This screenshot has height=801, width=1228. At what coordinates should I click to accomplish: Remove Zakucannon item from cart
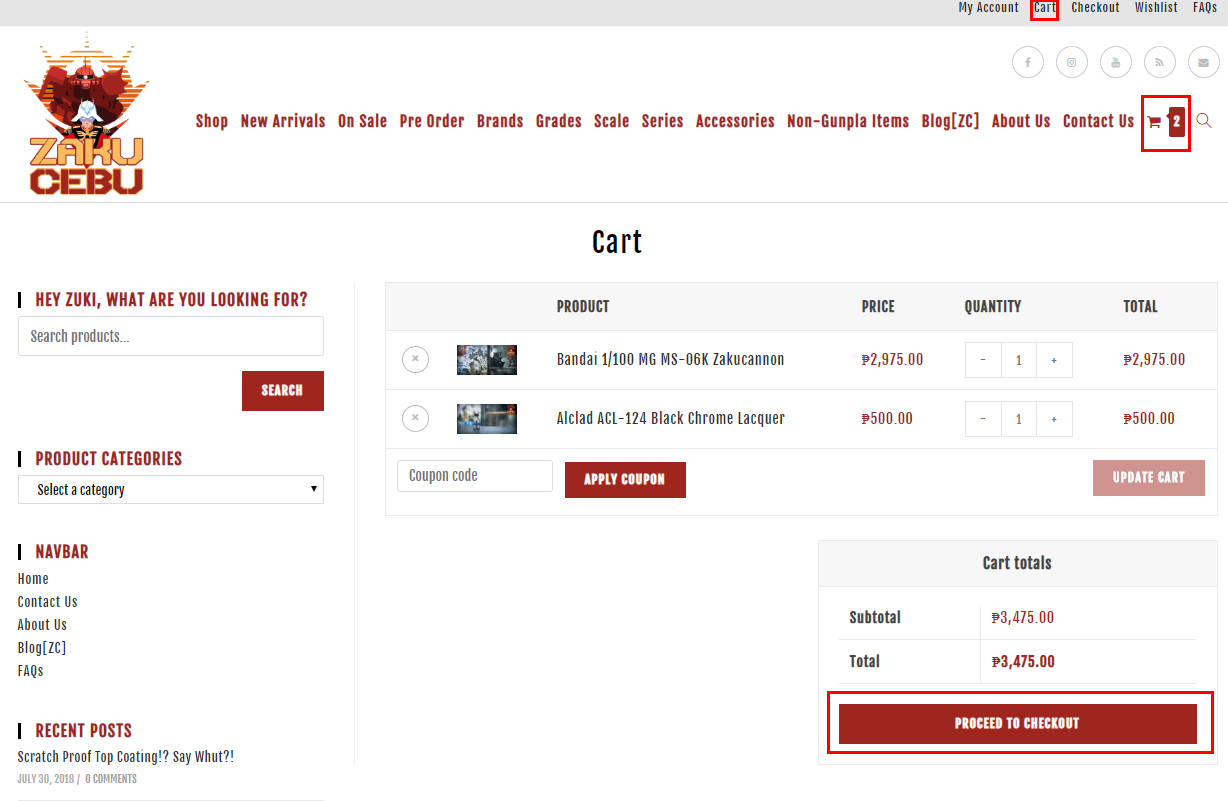tap(416, 359)
